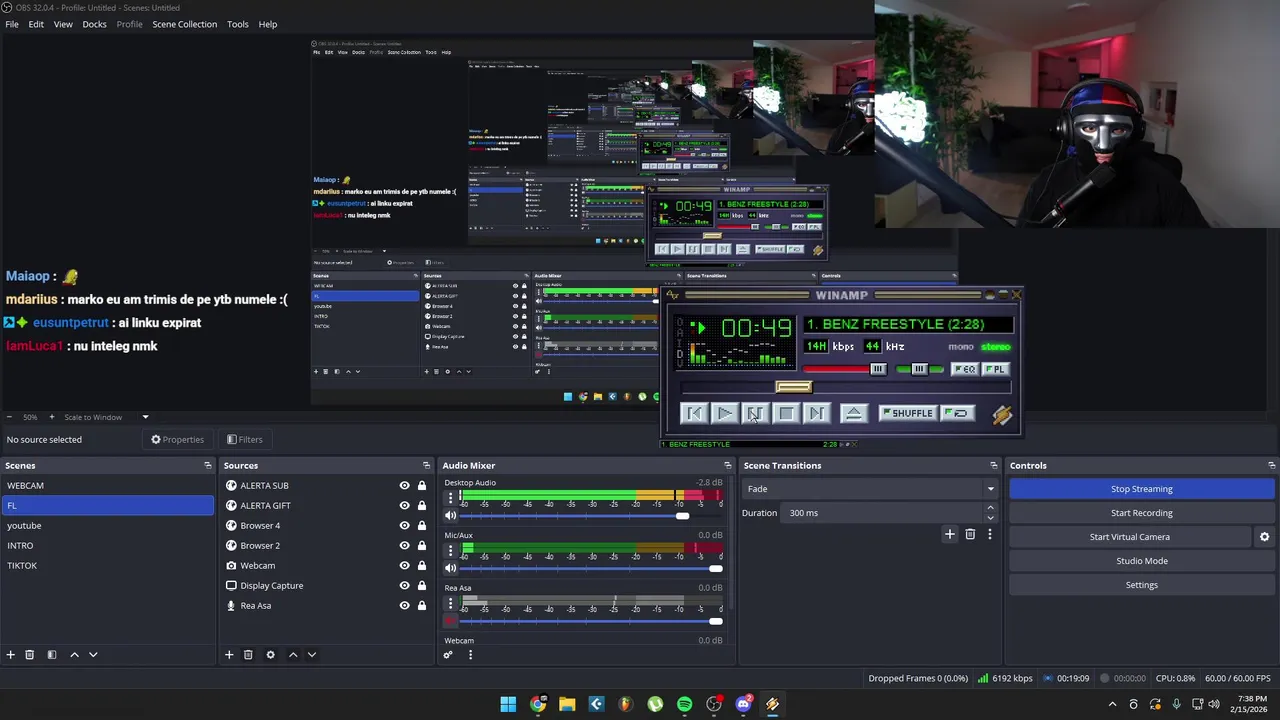Open the Docks menu

94,24
